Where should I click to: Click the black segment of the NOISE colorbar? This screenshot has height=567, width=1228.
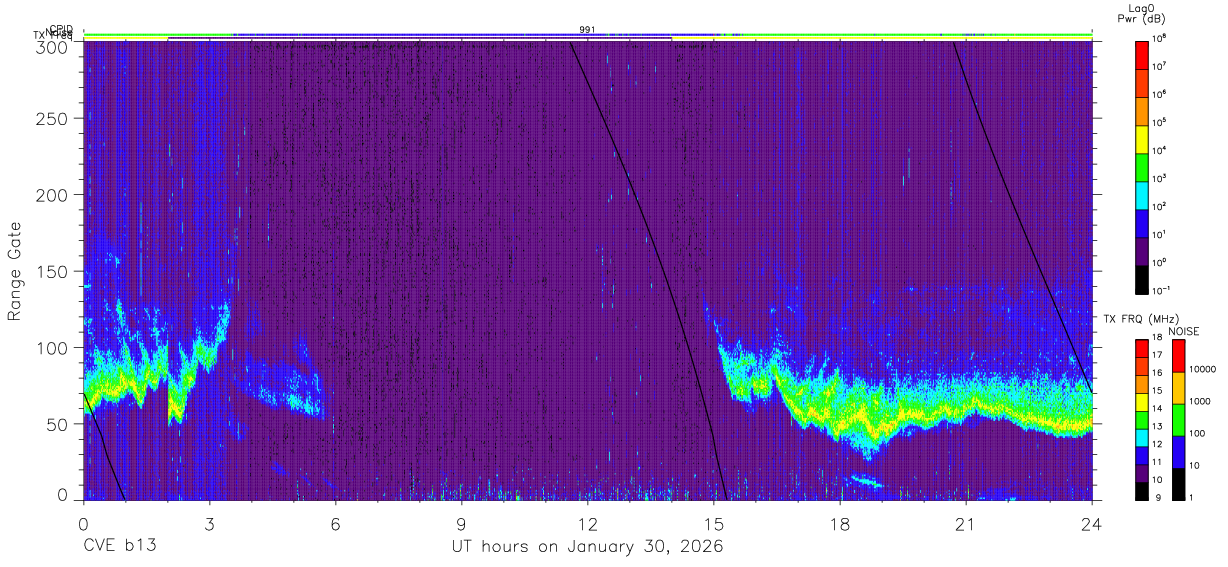pyautogui.click(x=1178, y=483)
